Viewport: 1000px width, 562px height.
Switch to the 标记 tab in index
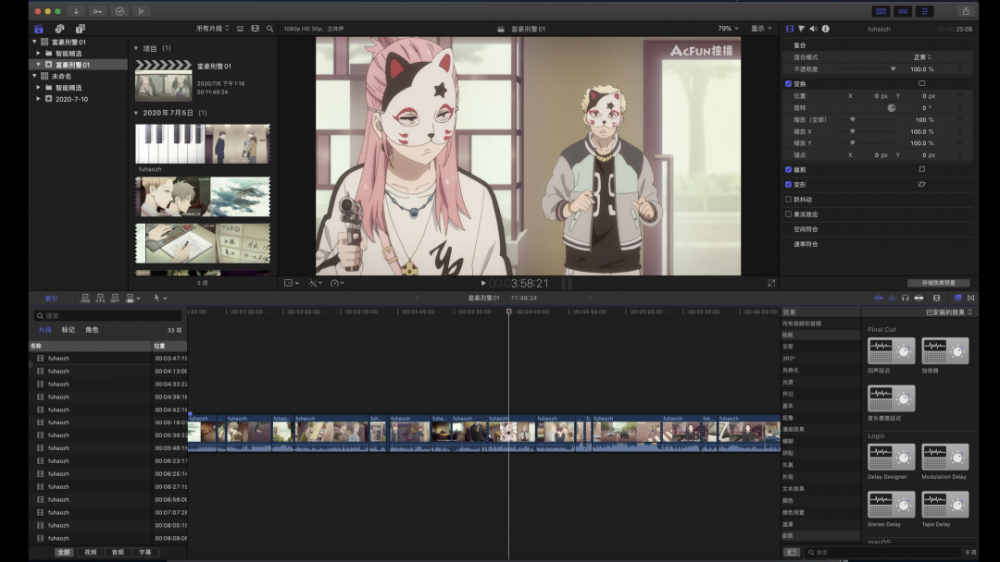pyautogui.click(x=68, y=330)
